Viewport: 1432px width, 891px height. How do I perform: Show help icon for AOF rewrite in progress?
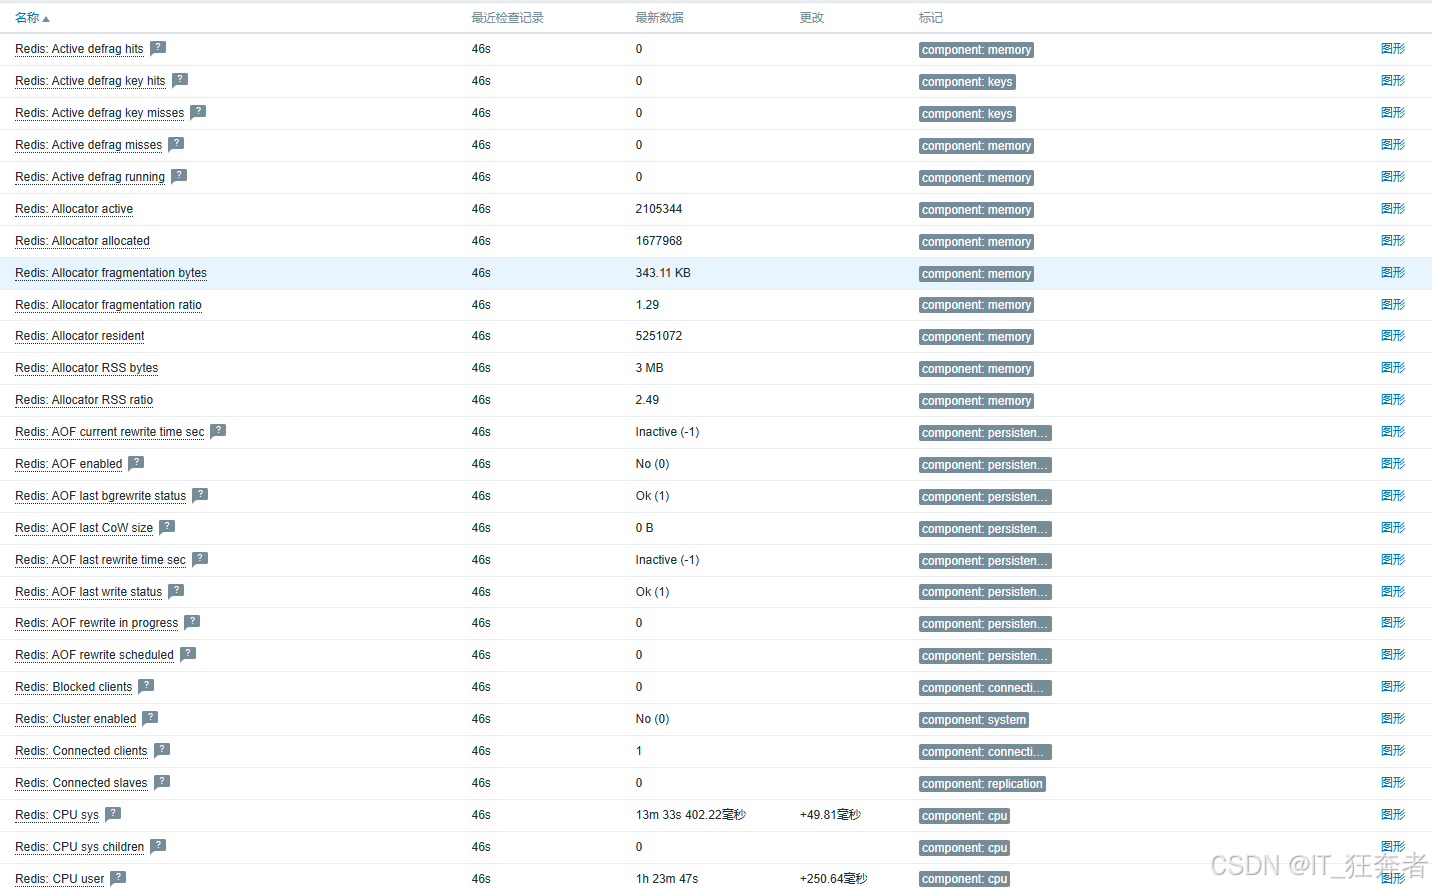click(x=192, y=622)
